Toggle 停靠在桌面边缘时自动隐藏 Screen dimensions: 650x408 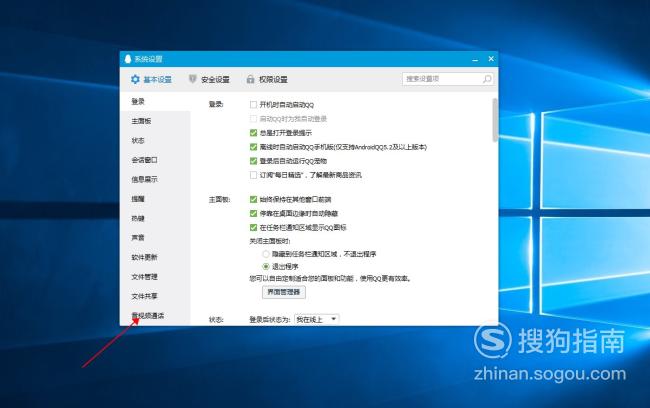(x=253, y=214)
